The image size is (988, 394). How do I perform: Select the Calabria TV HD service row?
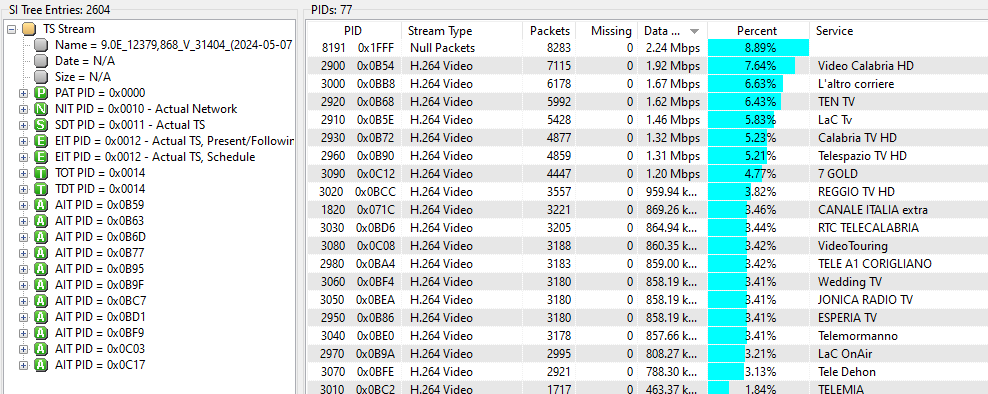(647, 137)
